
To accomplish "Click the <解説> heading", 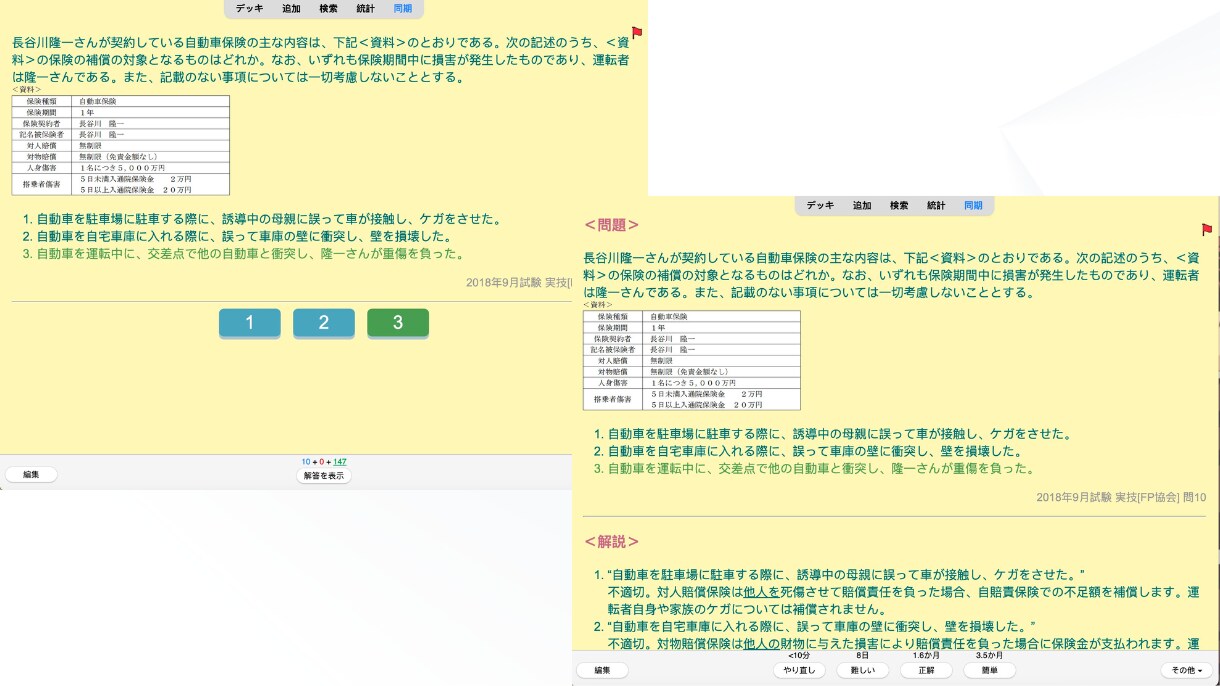I will pos(611,542).
